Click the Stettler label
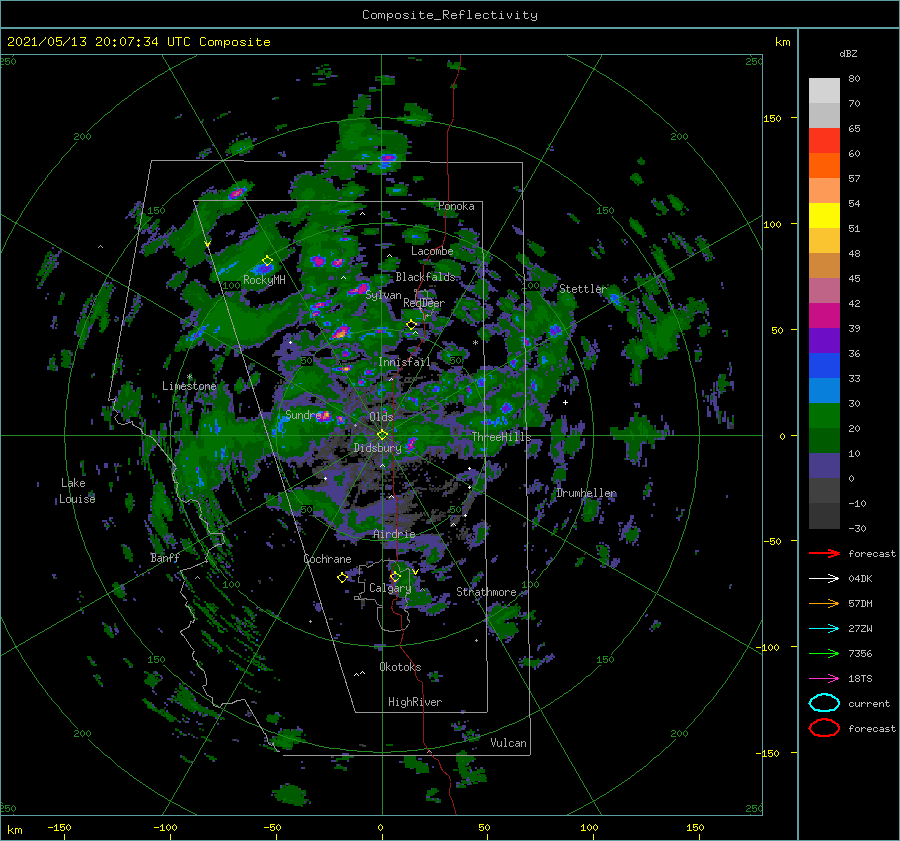This screenshot has height=841, width=900. pyautogui.click(x=583, y=289)
